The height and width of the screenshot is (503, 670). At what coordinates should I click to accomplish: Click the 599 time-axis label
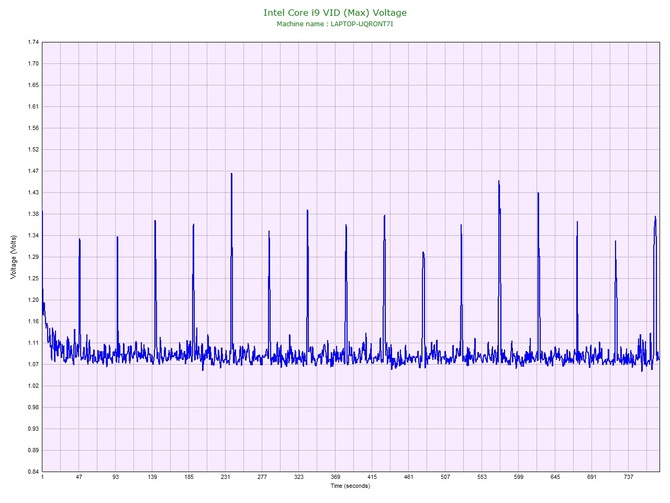pos(519,477)
